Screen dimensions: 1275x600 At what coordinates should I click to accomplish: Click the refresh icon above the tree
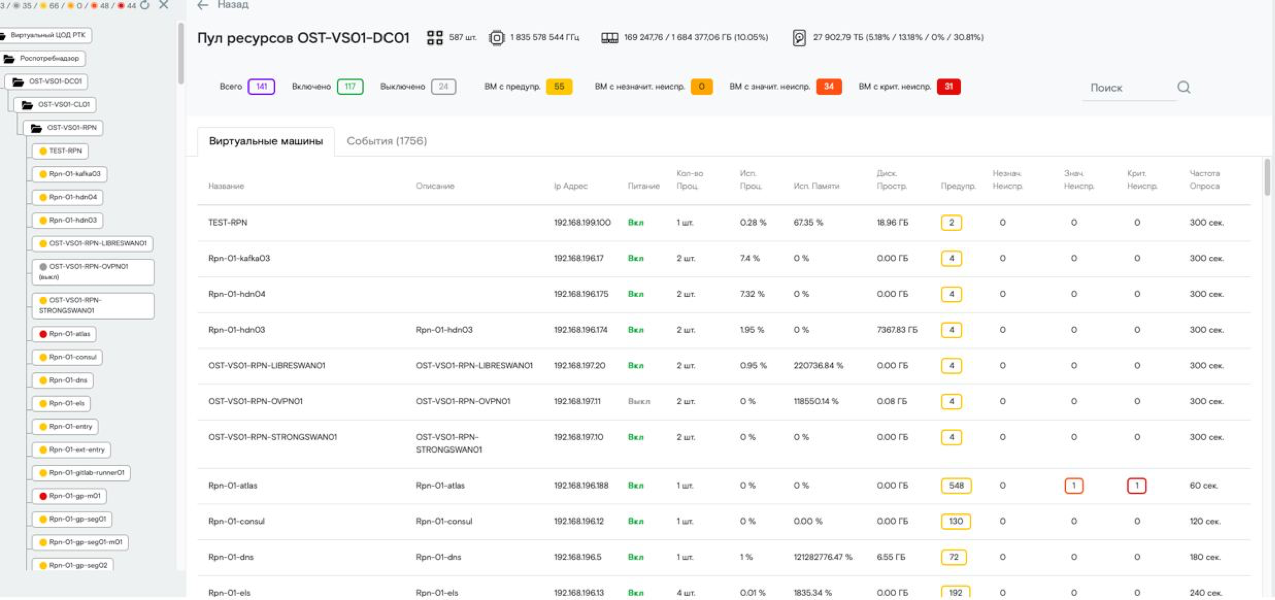tap(145, 6)
